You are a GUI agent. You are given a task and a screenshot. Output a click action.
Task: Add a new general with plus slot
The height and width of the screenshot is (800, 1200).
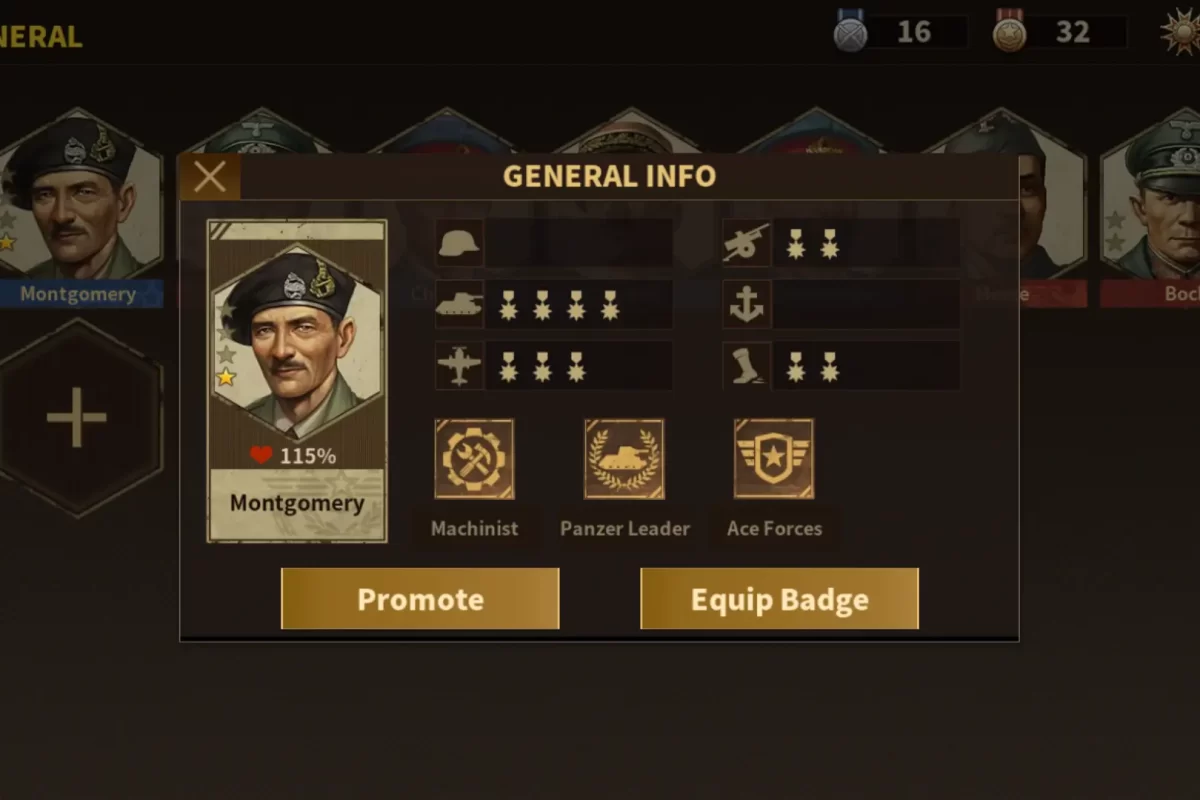[78, 417]
